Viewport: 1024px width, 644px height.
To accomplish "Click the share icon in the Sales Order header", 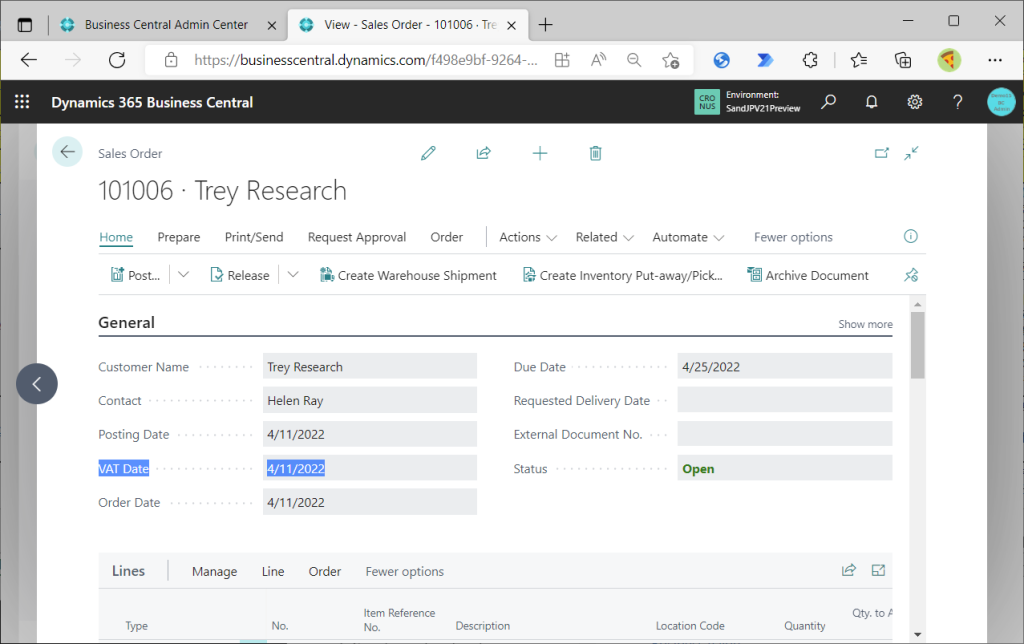I will click(483, 153).
